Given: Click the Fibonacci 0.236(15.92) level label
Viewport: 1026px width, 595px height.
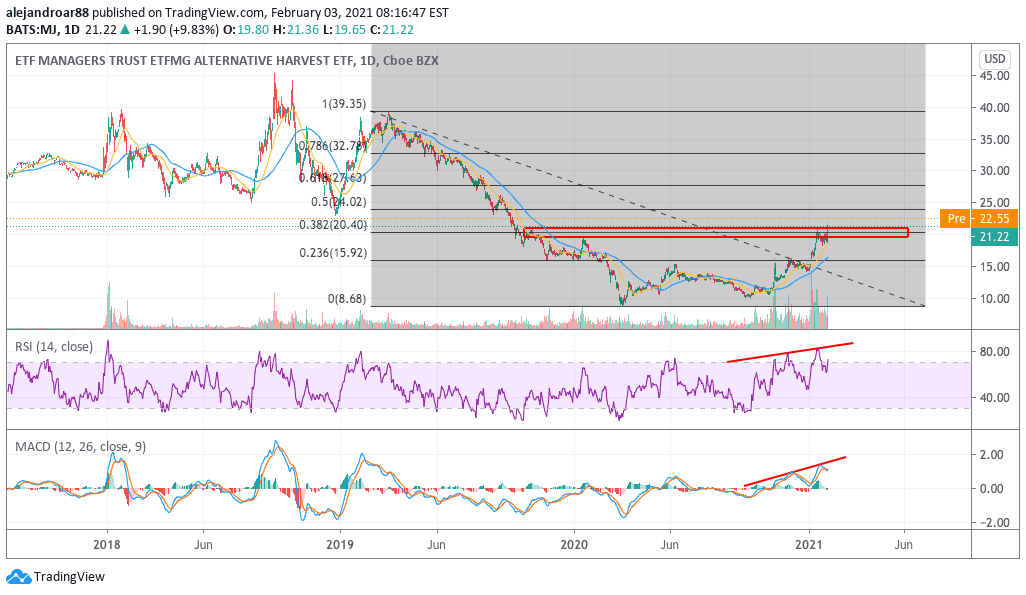Looking at the screenshot, I should click(x=332, y=253).
